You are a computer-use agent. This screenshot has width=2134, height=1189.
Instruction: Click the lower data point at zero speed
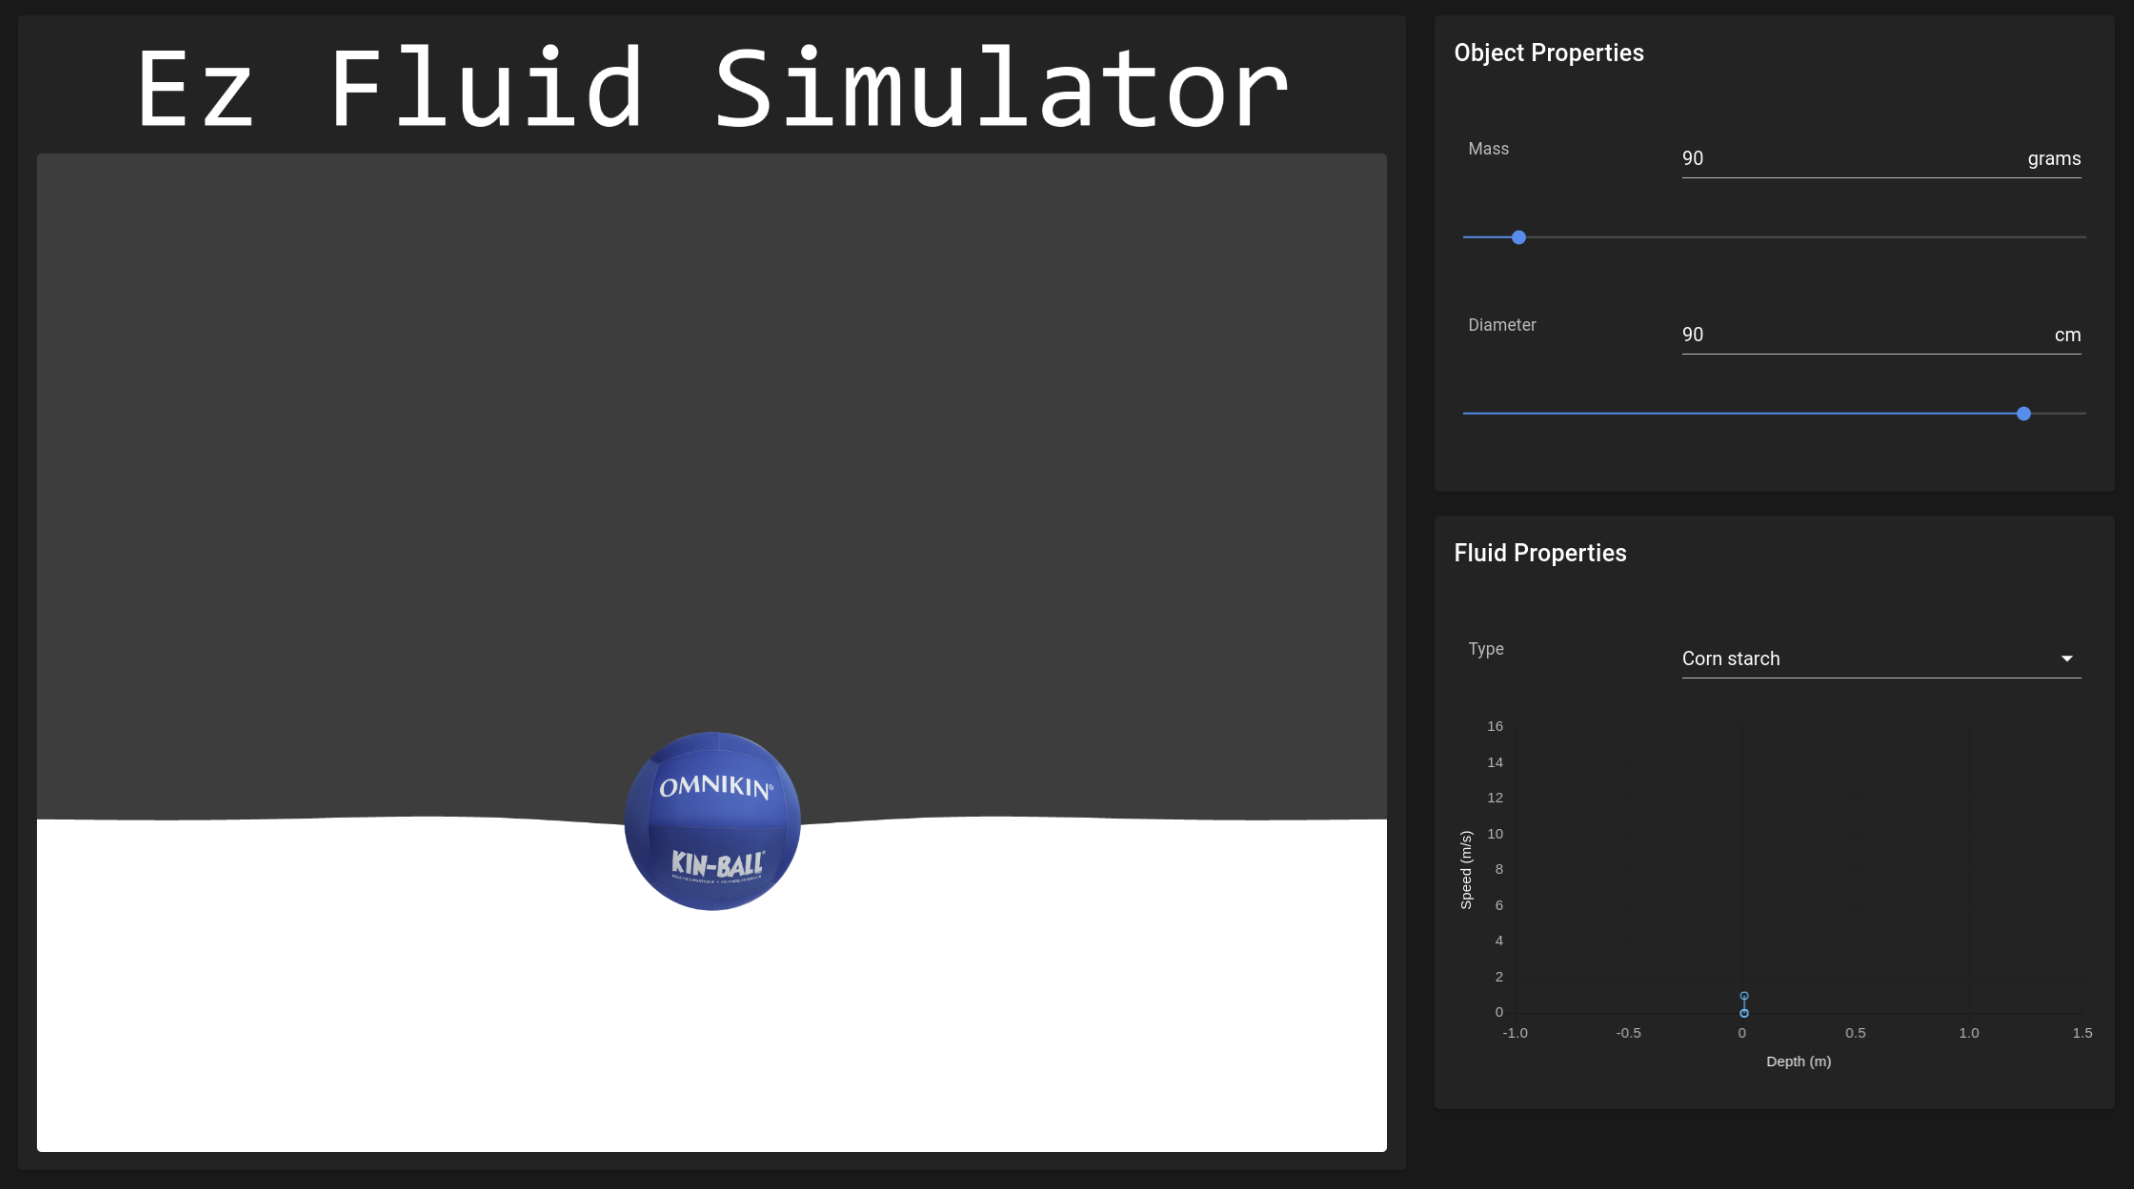(x=1744, y=1013)
